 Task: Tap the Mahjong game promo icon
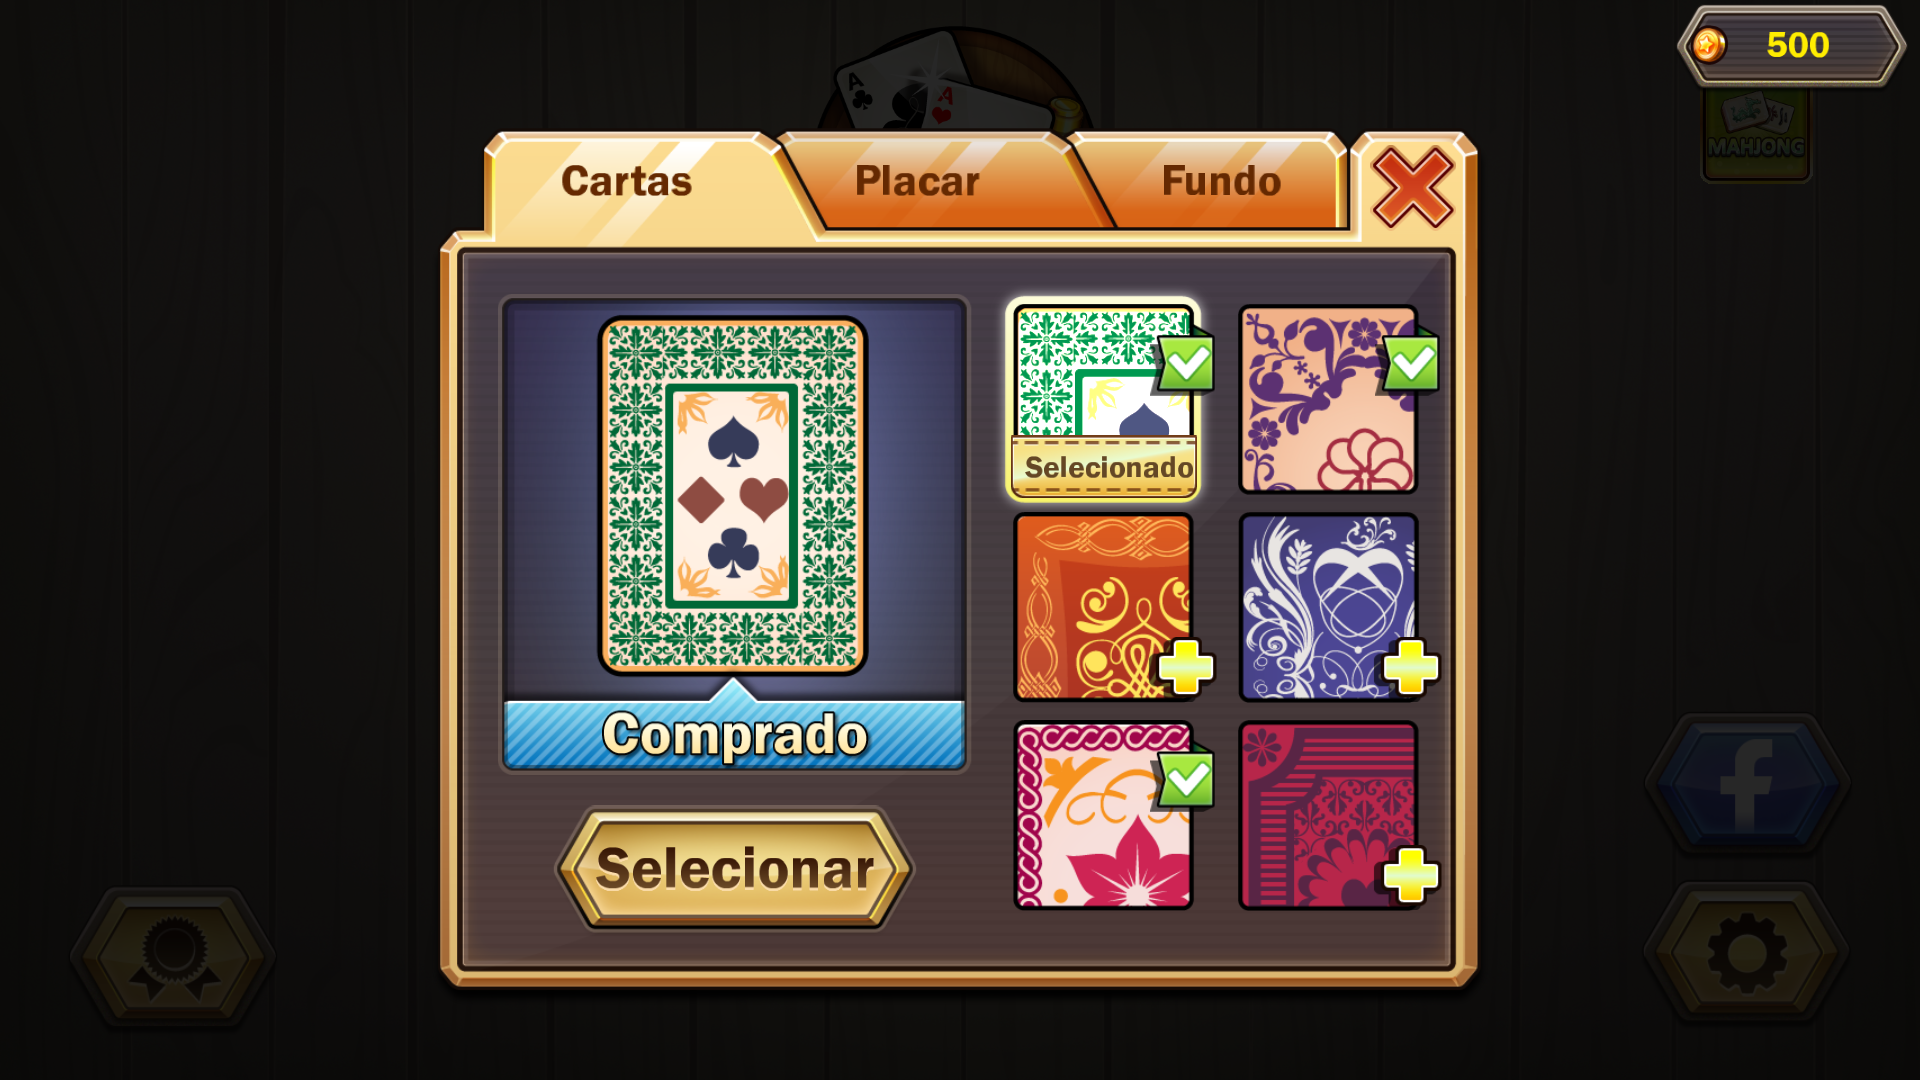tap(1756, 134)
